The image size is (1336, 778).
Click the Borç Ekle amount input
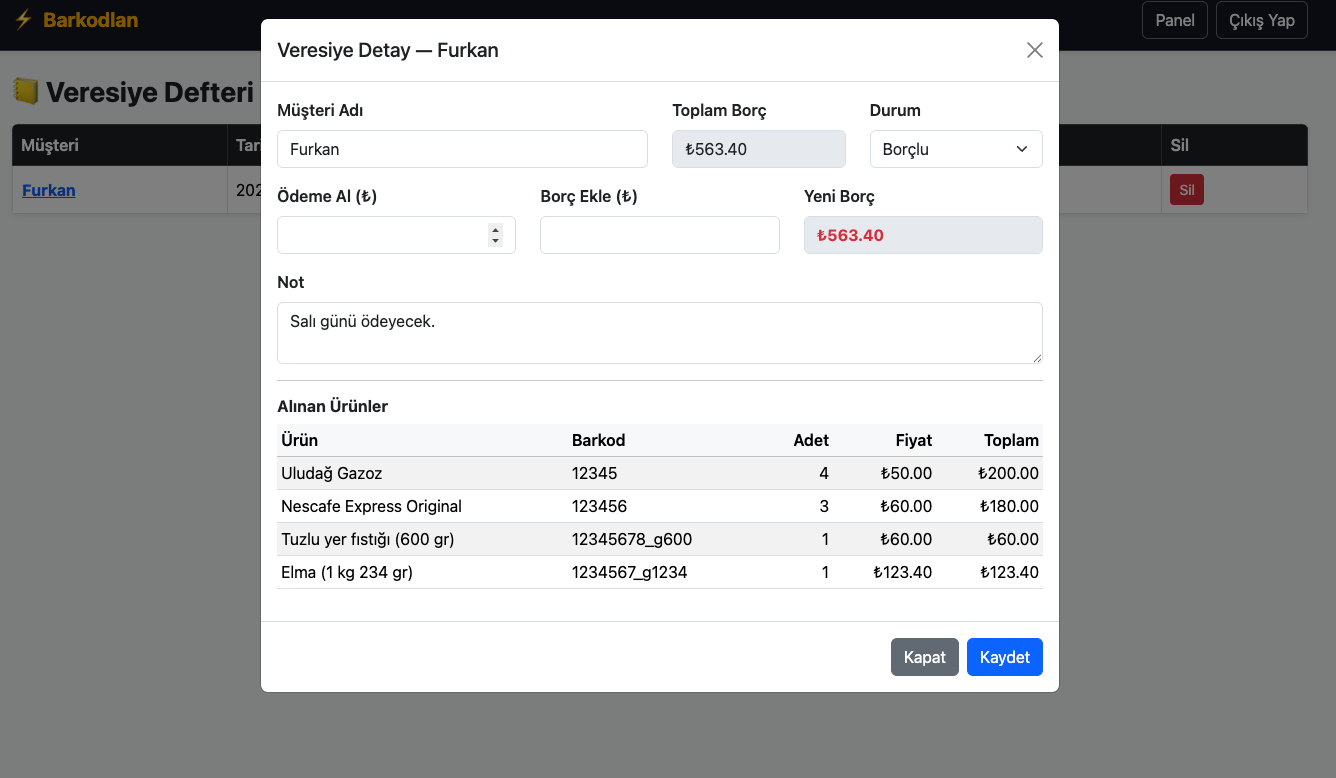(x=659, y=235)
